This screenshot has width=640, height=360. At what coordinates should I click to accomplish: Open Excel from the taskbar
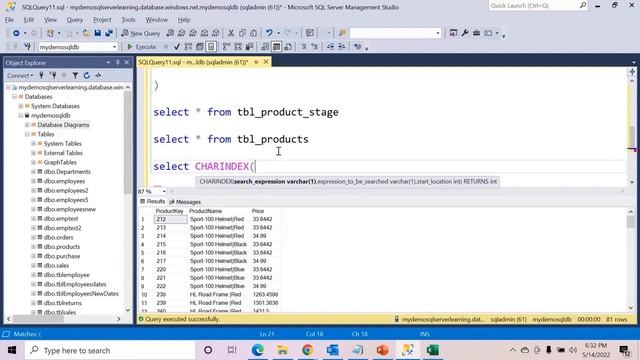(x=433, y=350)
